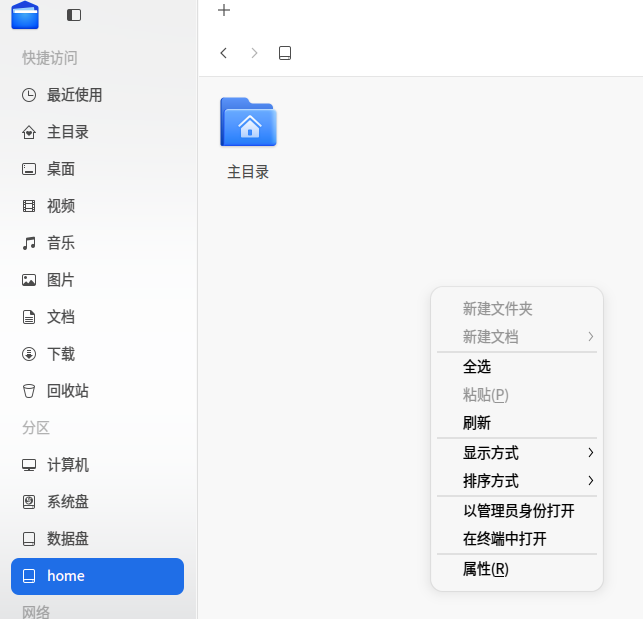Screen dimensions: 643x619
Task: Click the system disk icon beside 系统盘
Action: pos(29,502)
